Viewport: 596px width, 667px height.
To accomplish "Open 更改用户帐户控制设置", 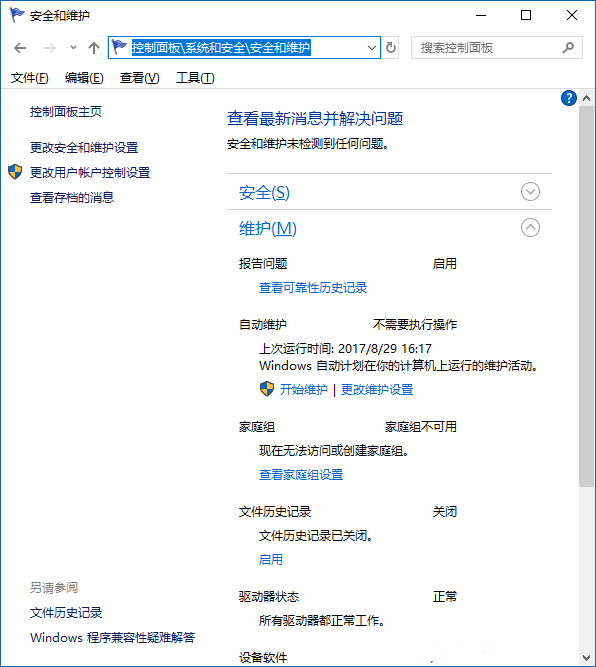I will [90, 172].
